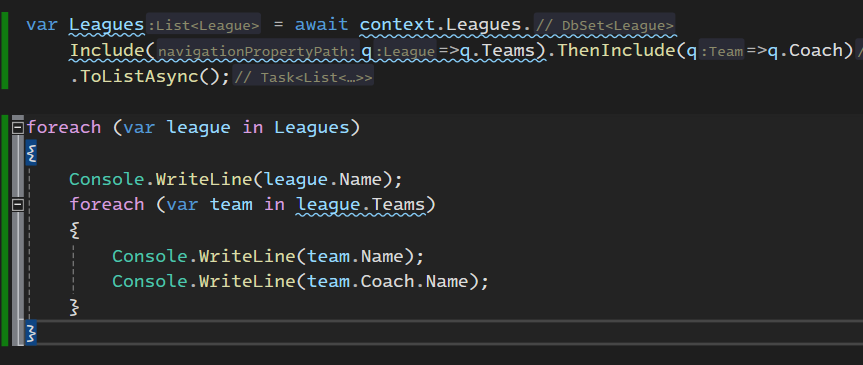Viewport: 863px width, 365px height.
Task: Click the 'navigationPropertyPath:' parameter hint
Action: click(x=258, y=51)
